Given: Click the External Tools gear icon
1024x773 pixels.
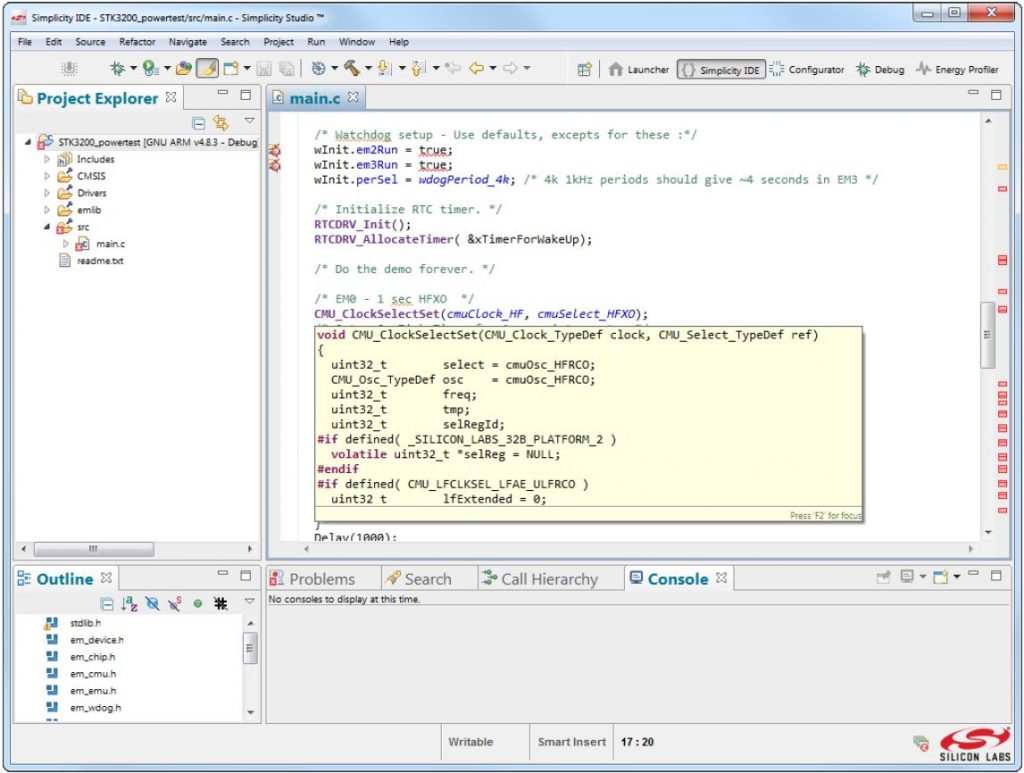Looking at the screenshot, I should pos(318,68).
